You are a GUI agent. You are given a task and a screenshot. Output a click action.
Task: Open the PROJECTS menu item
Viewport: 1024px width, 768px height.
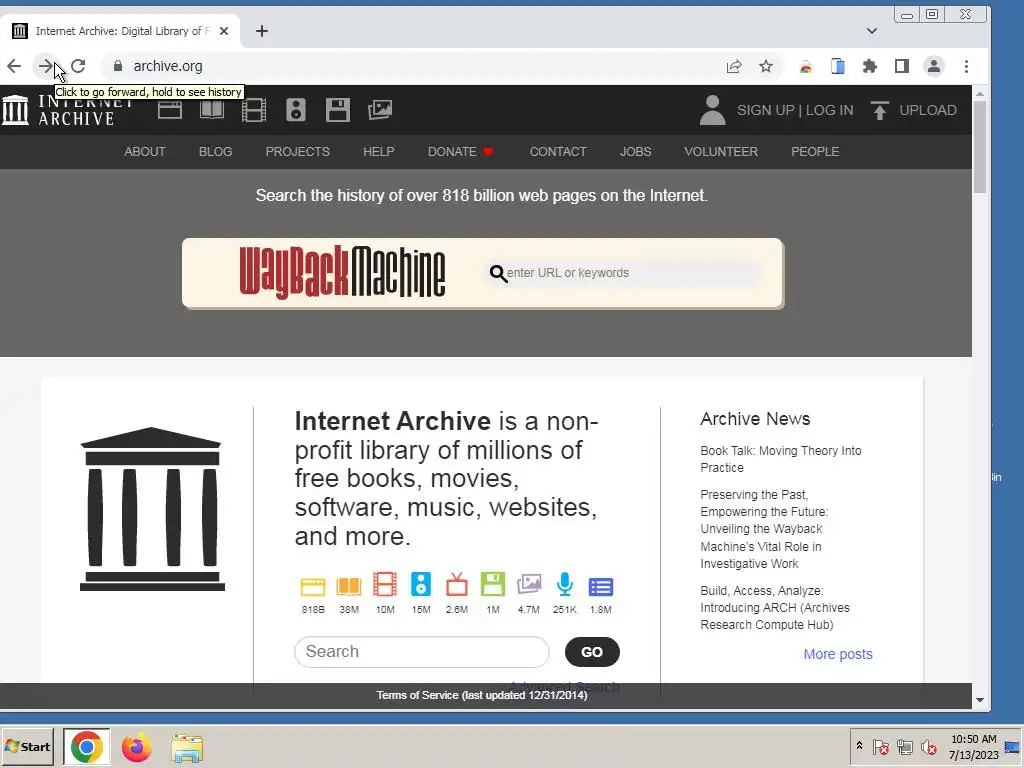[297, 152]
